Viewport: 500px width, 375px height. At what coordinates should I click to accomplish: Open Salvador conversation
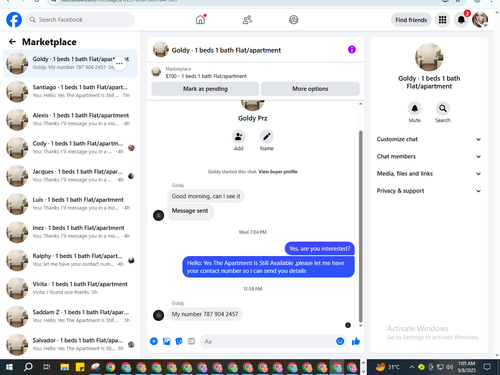[70, 344]
